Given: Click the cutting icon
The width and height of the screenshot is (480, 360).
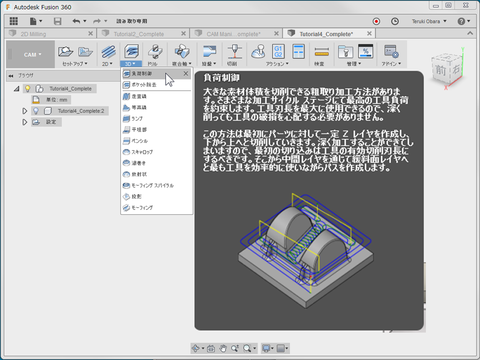Looking at the screenshot, I should click(235, 52).
